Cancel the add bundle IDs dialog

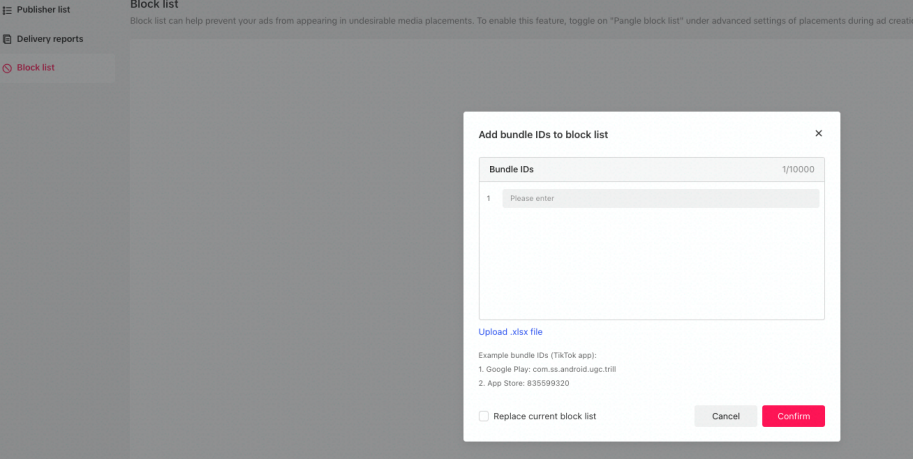click(x=726, y=416)
